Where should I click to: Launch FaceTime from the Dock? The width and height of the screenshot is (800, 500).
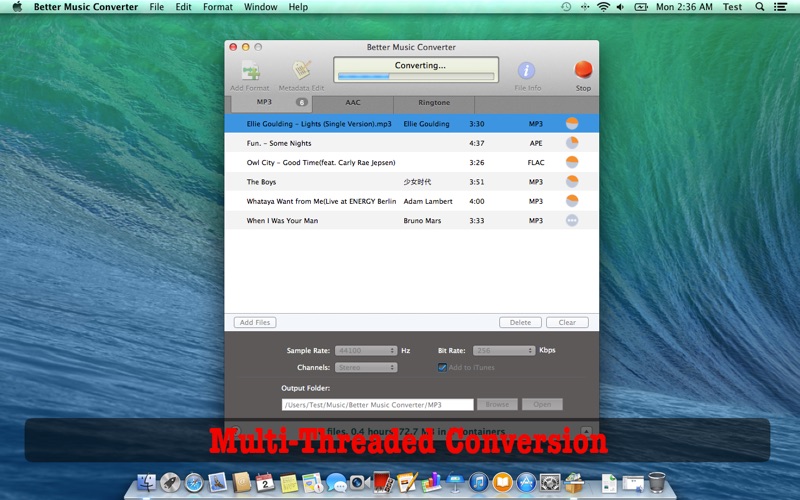point(360,482)
